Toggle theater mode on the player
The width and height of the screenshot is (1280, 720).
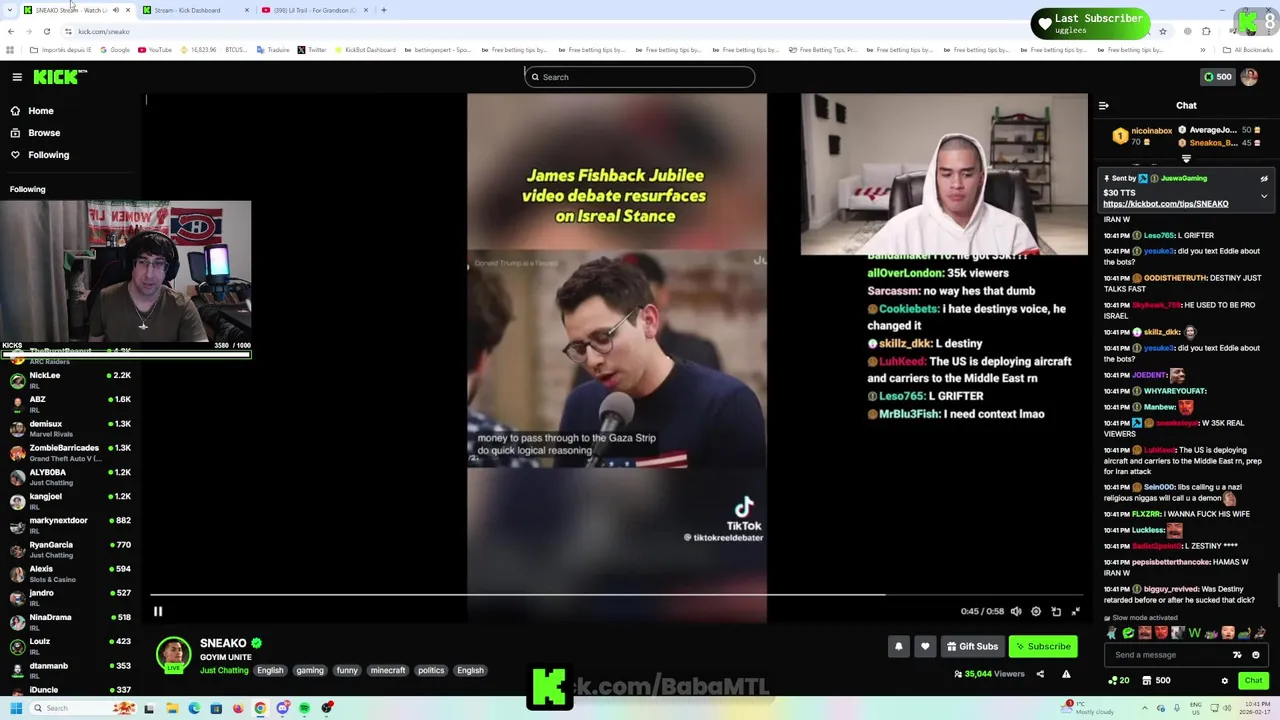click(1056, 611)
